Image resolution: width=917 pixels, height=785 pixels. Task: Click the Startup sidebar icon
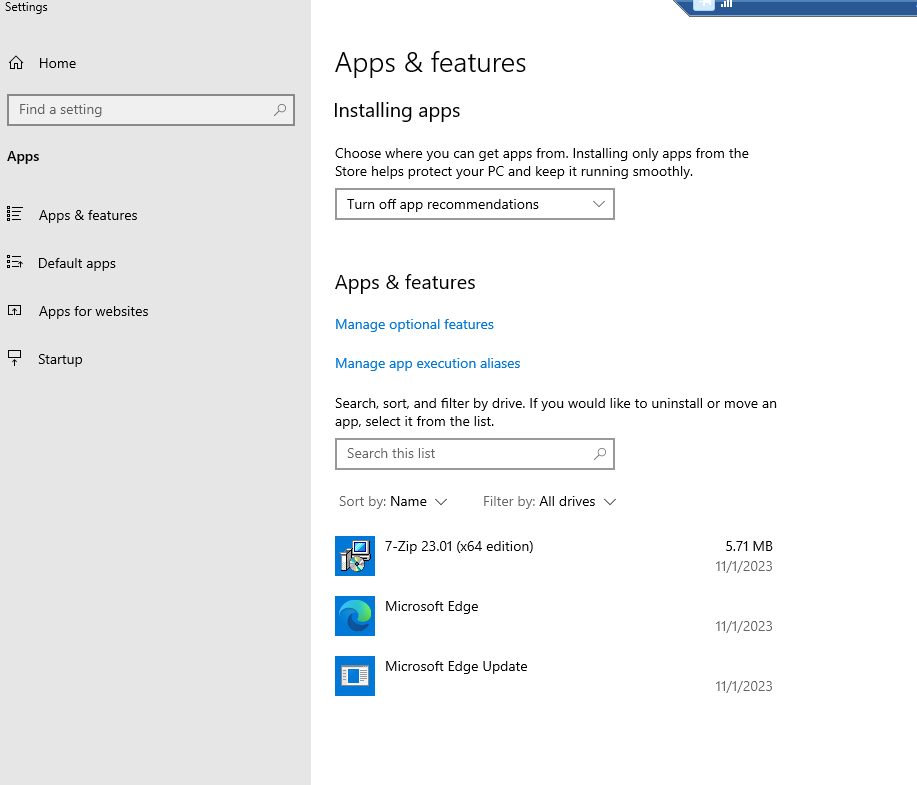(x=15, y=358)
